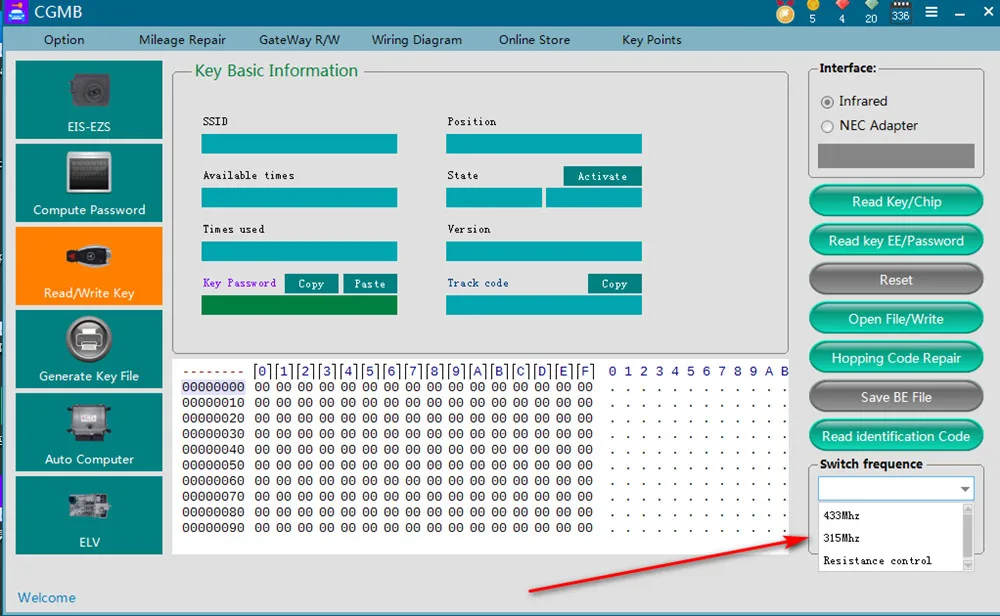Open the hamburger menu in title bar
1000x616 pixels.
pos(931,12)
